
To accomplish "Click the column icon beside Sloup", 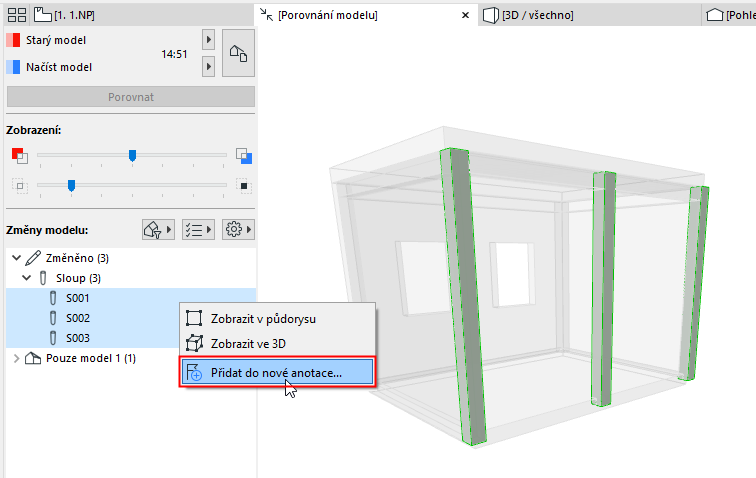I will [43, 278].
